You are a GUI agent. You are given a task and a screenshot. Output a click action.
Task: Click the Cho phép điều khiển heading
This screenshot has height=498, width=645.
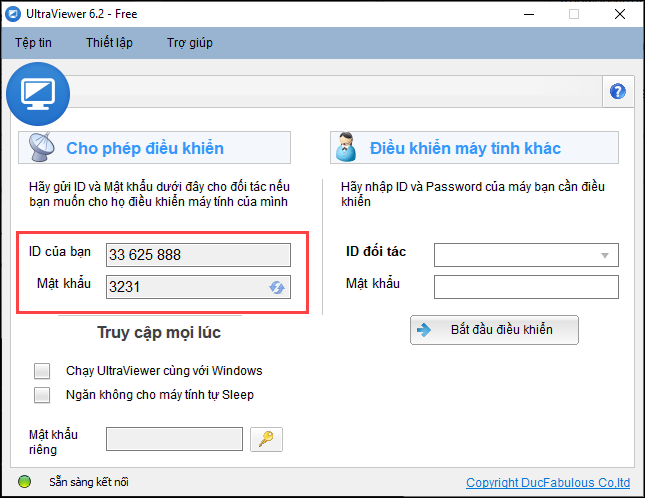[145, 148]
